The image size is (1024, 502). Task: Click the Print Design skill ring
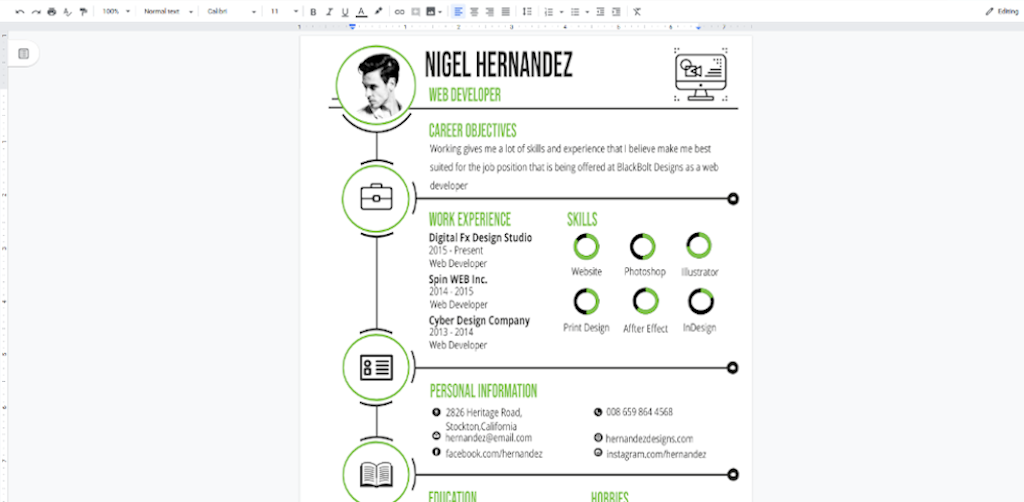click(x=586, y=302)
